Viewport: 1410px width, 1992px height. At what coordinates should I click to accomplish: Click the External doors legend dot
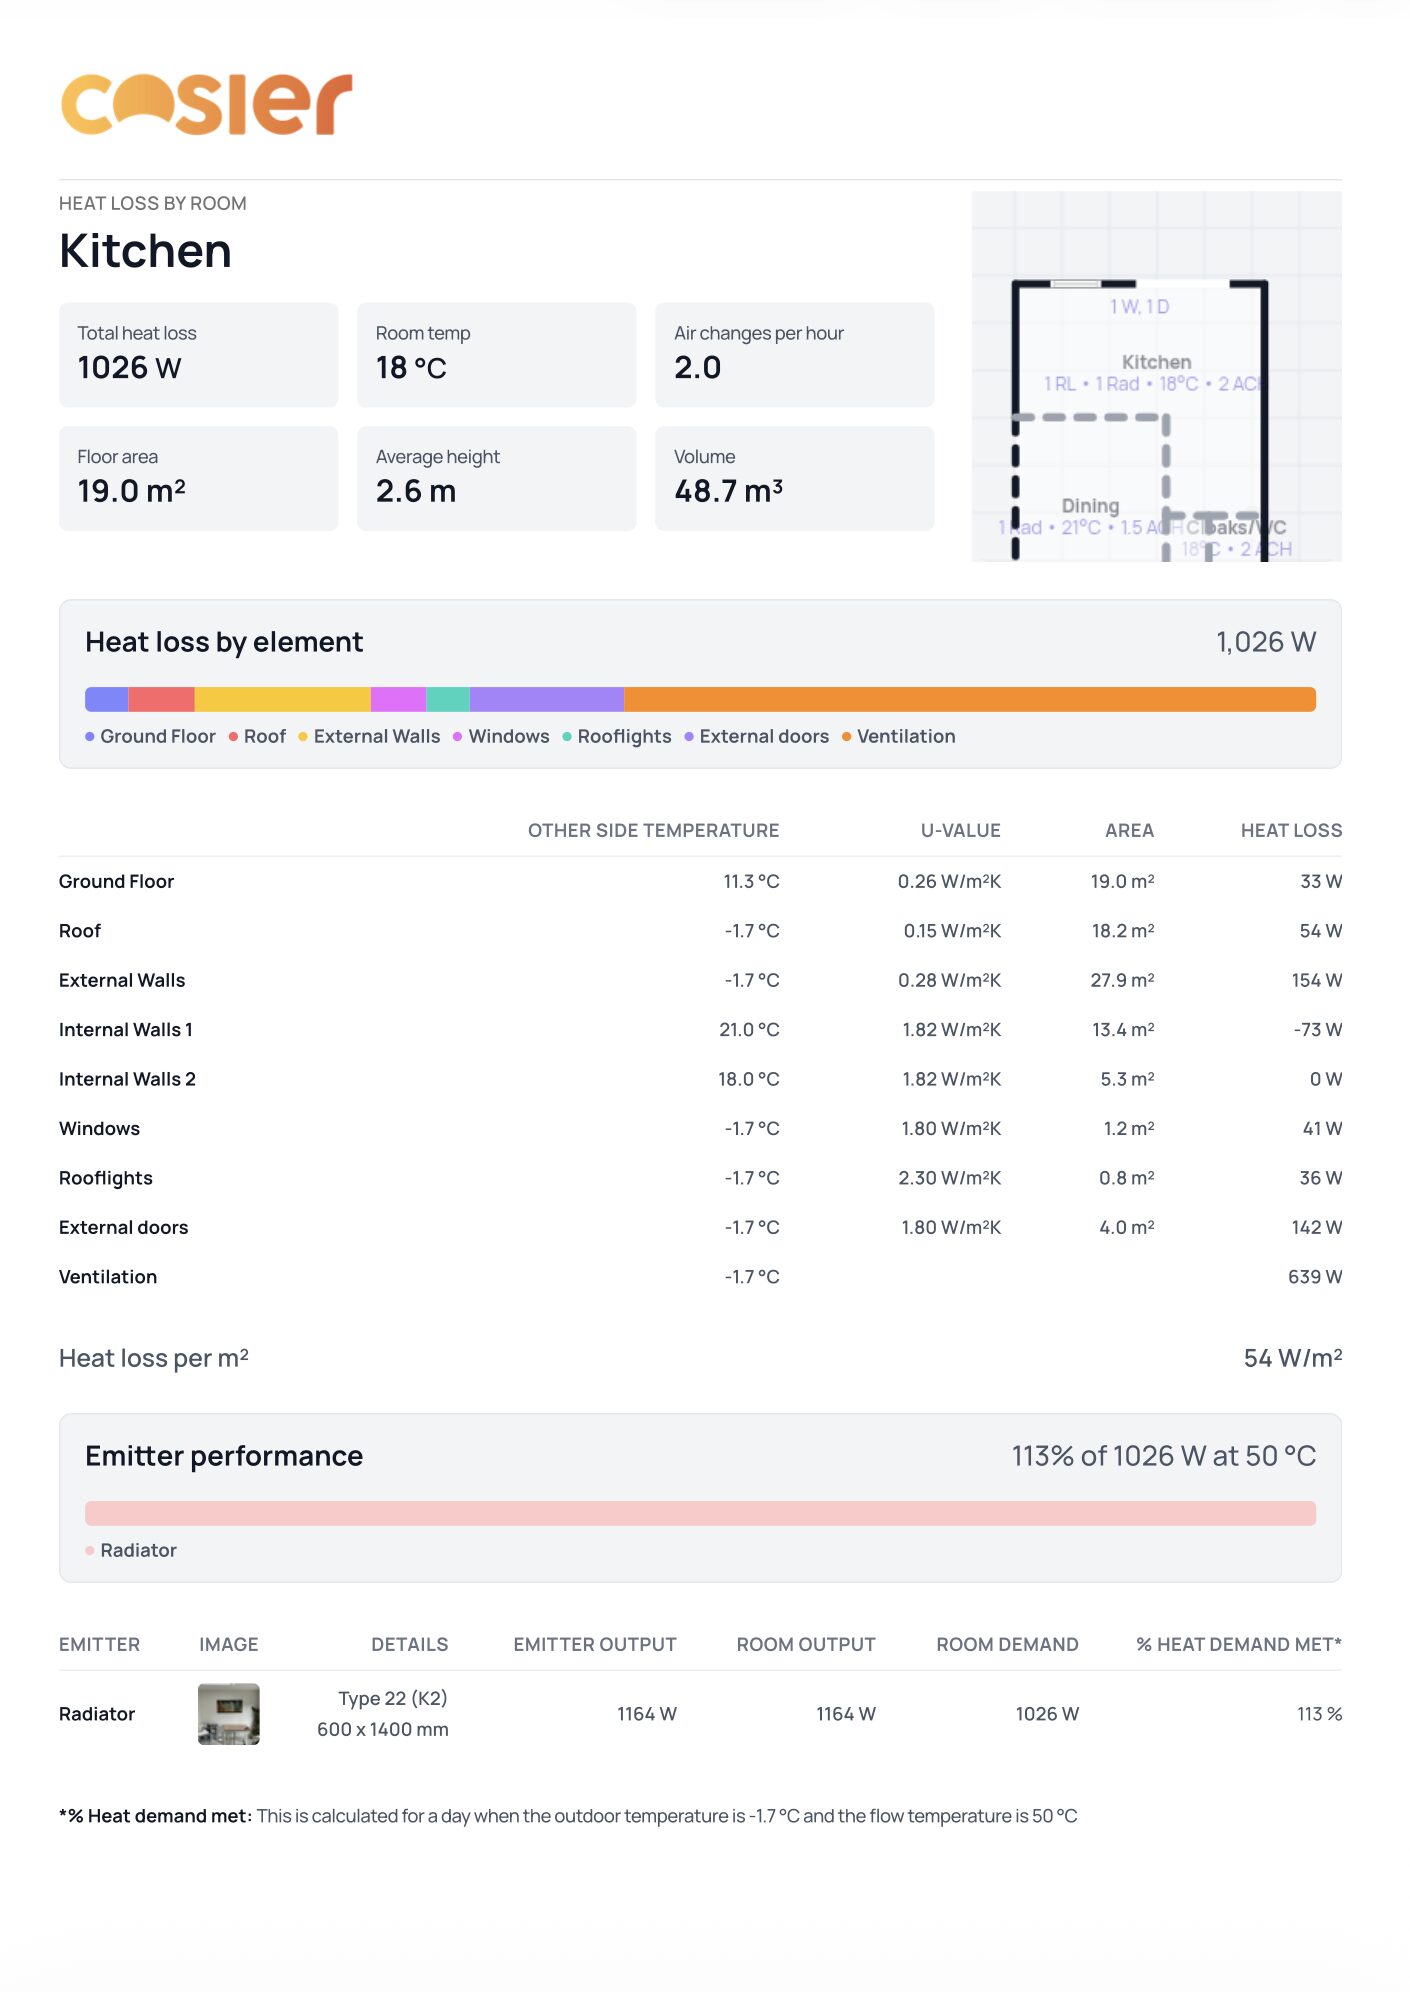[689, 737]
